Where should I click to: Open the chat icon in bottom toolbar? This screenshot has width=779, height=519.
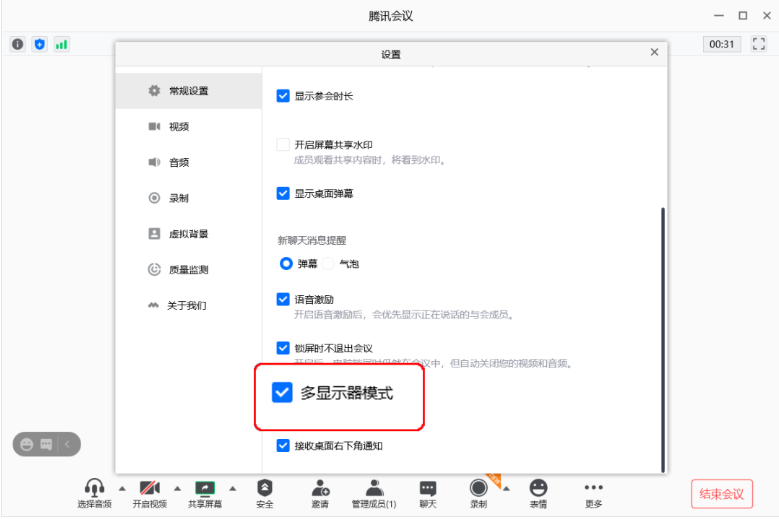pos(428,488)
